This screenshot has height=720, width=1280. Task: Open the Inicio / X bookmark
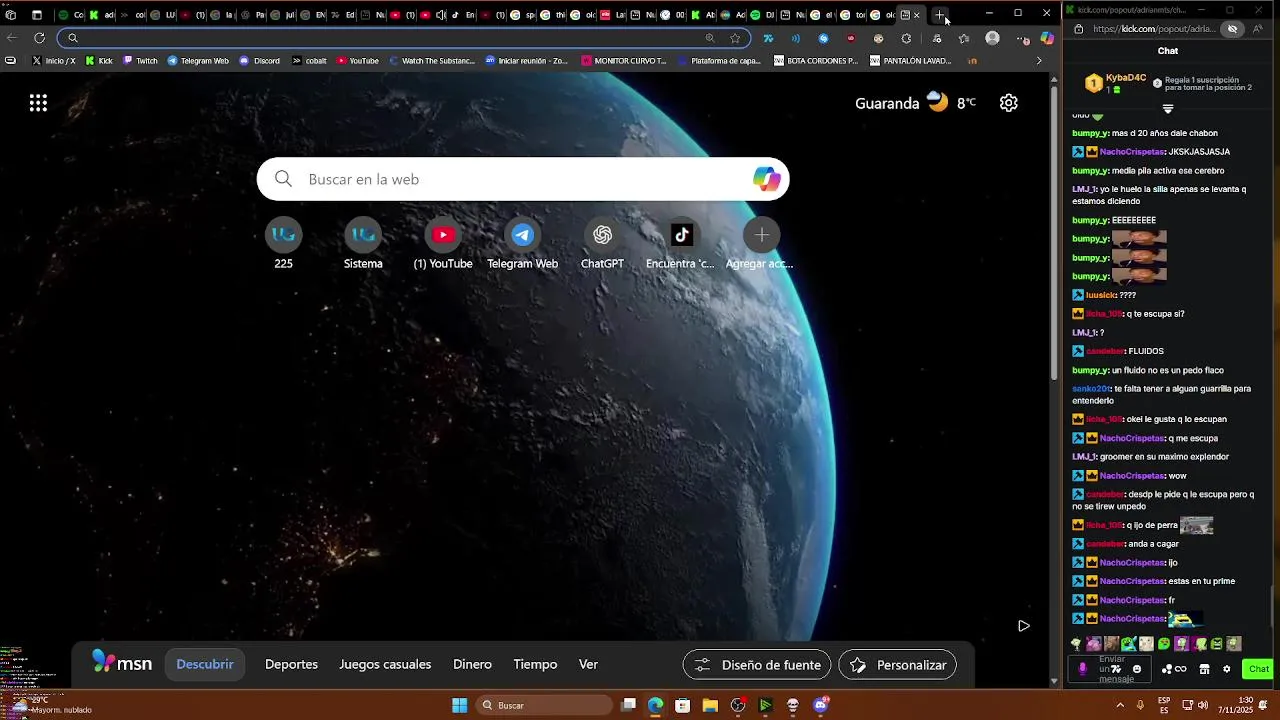tap(54, 60)
